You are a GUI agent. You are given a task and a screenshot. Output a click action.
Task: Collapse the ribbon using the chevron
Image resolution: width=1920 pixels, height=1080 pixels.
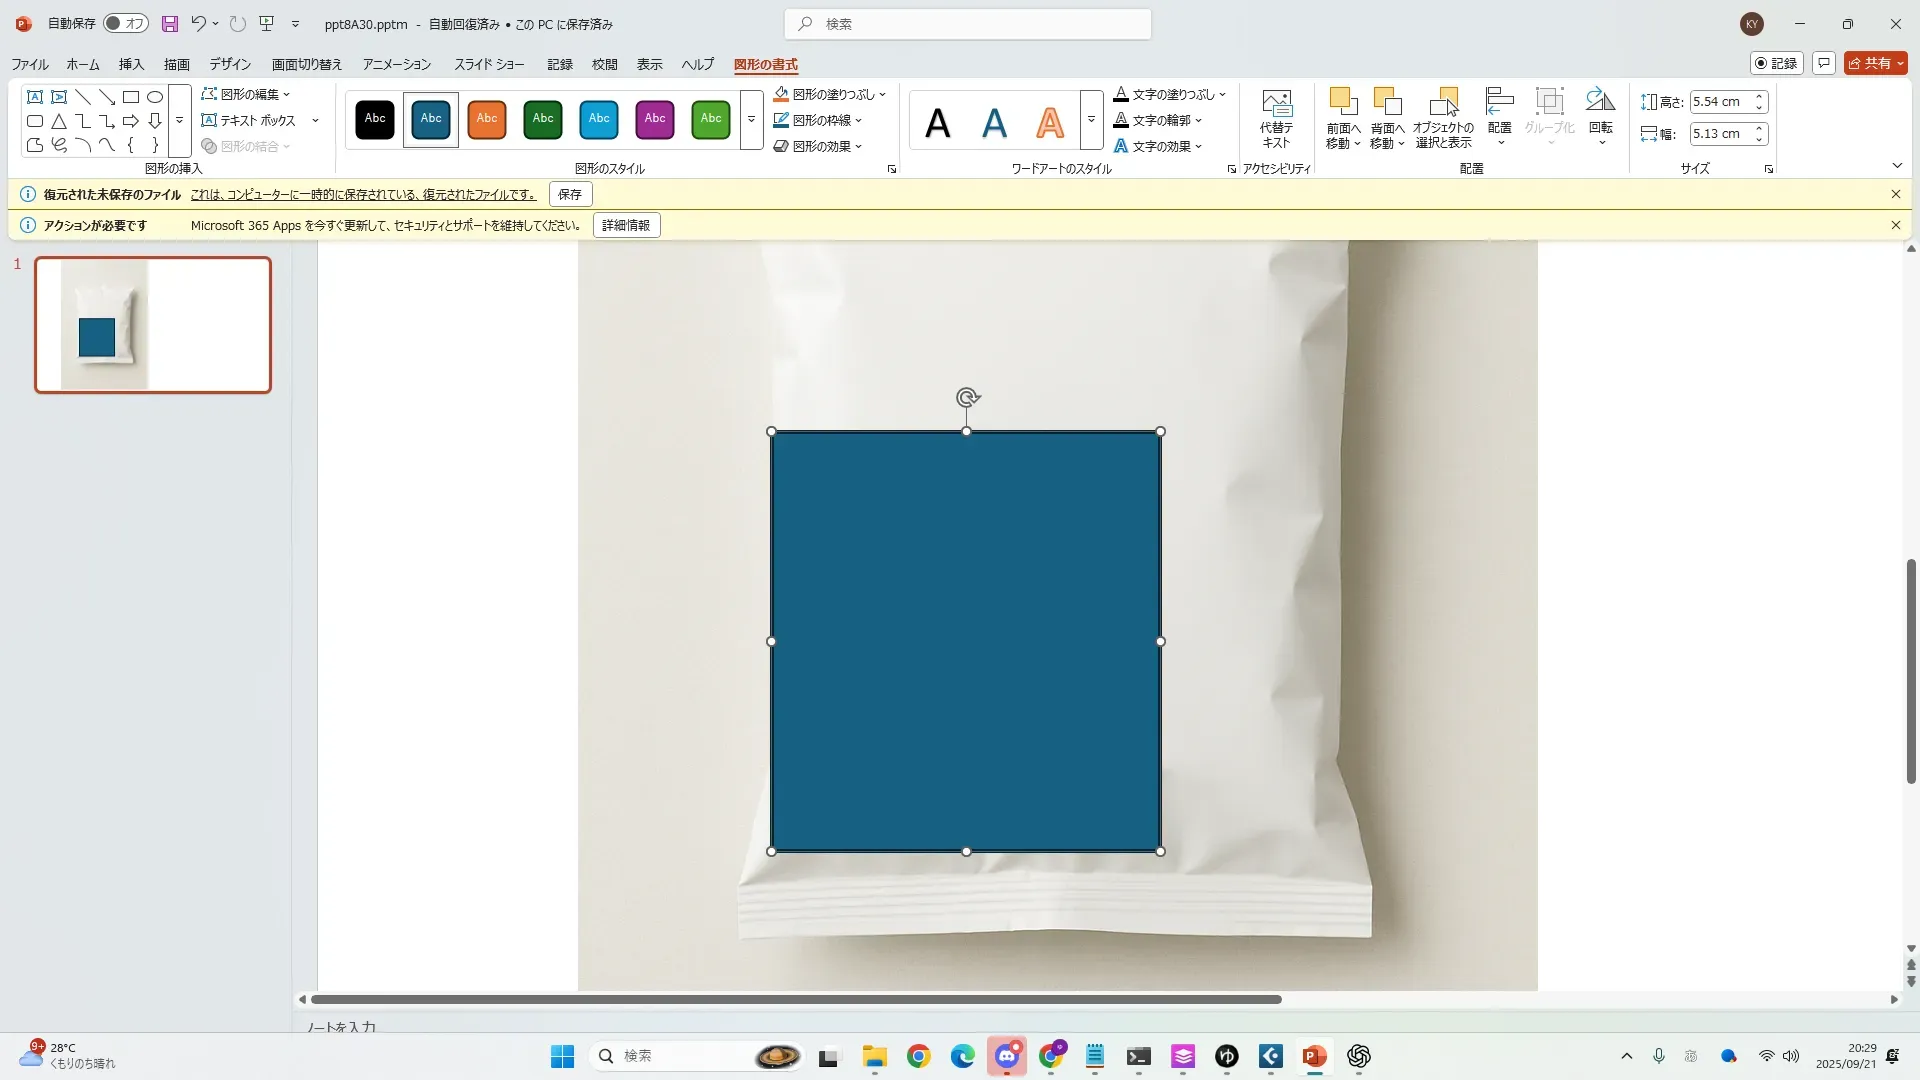click(1897, 166)
